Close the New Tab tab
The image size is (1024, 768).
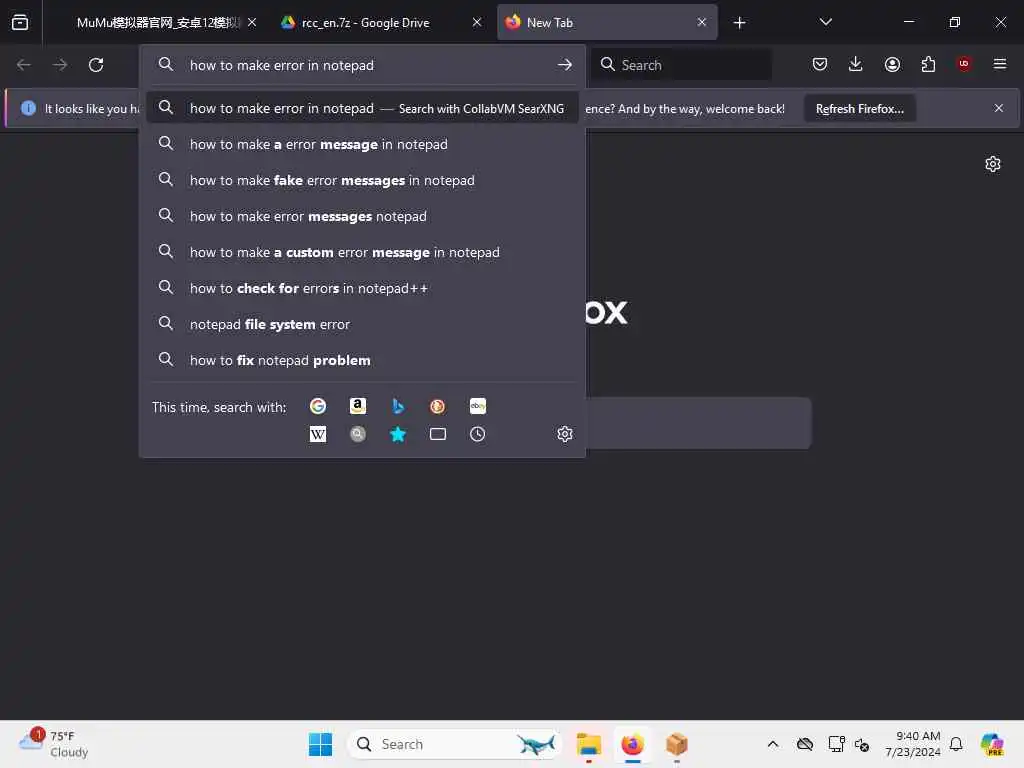701,23
